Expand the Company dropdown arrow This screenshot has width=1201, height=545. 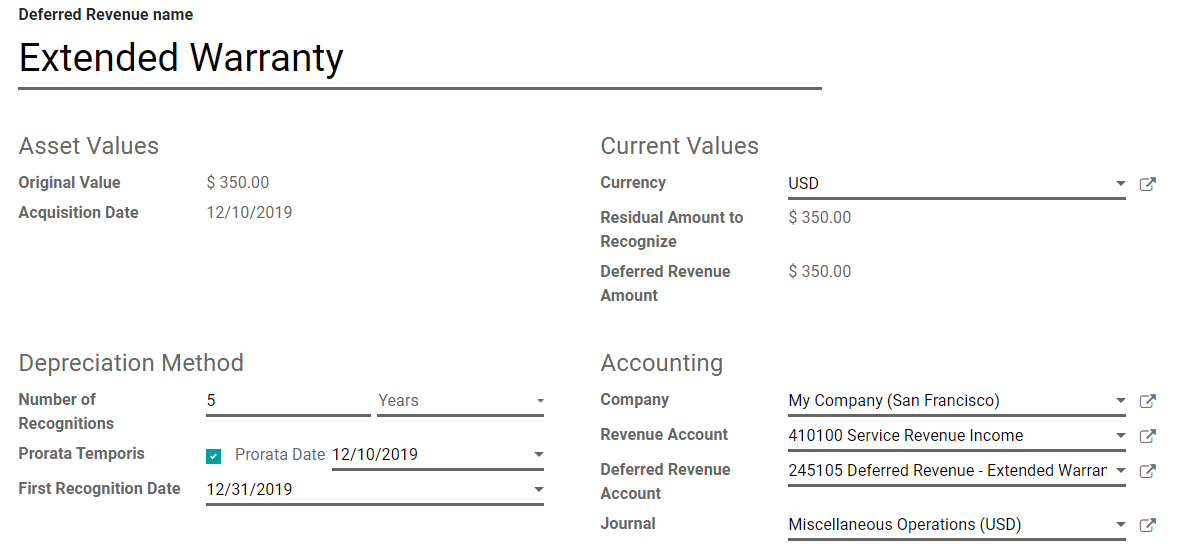pyautogui.click(x=1120, y=401)
